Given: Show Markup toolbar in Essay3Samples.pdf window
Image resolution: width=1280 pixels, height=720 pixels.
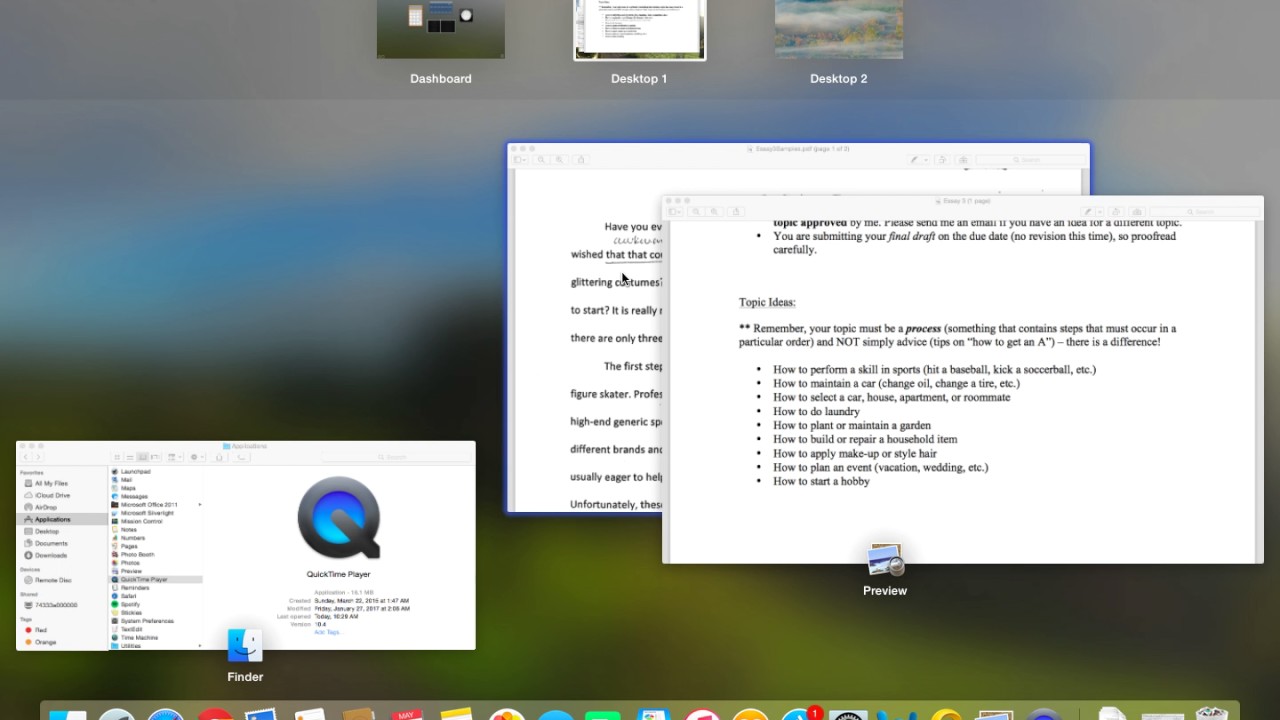Looking at the screenshot, I should tap(963, 160).
